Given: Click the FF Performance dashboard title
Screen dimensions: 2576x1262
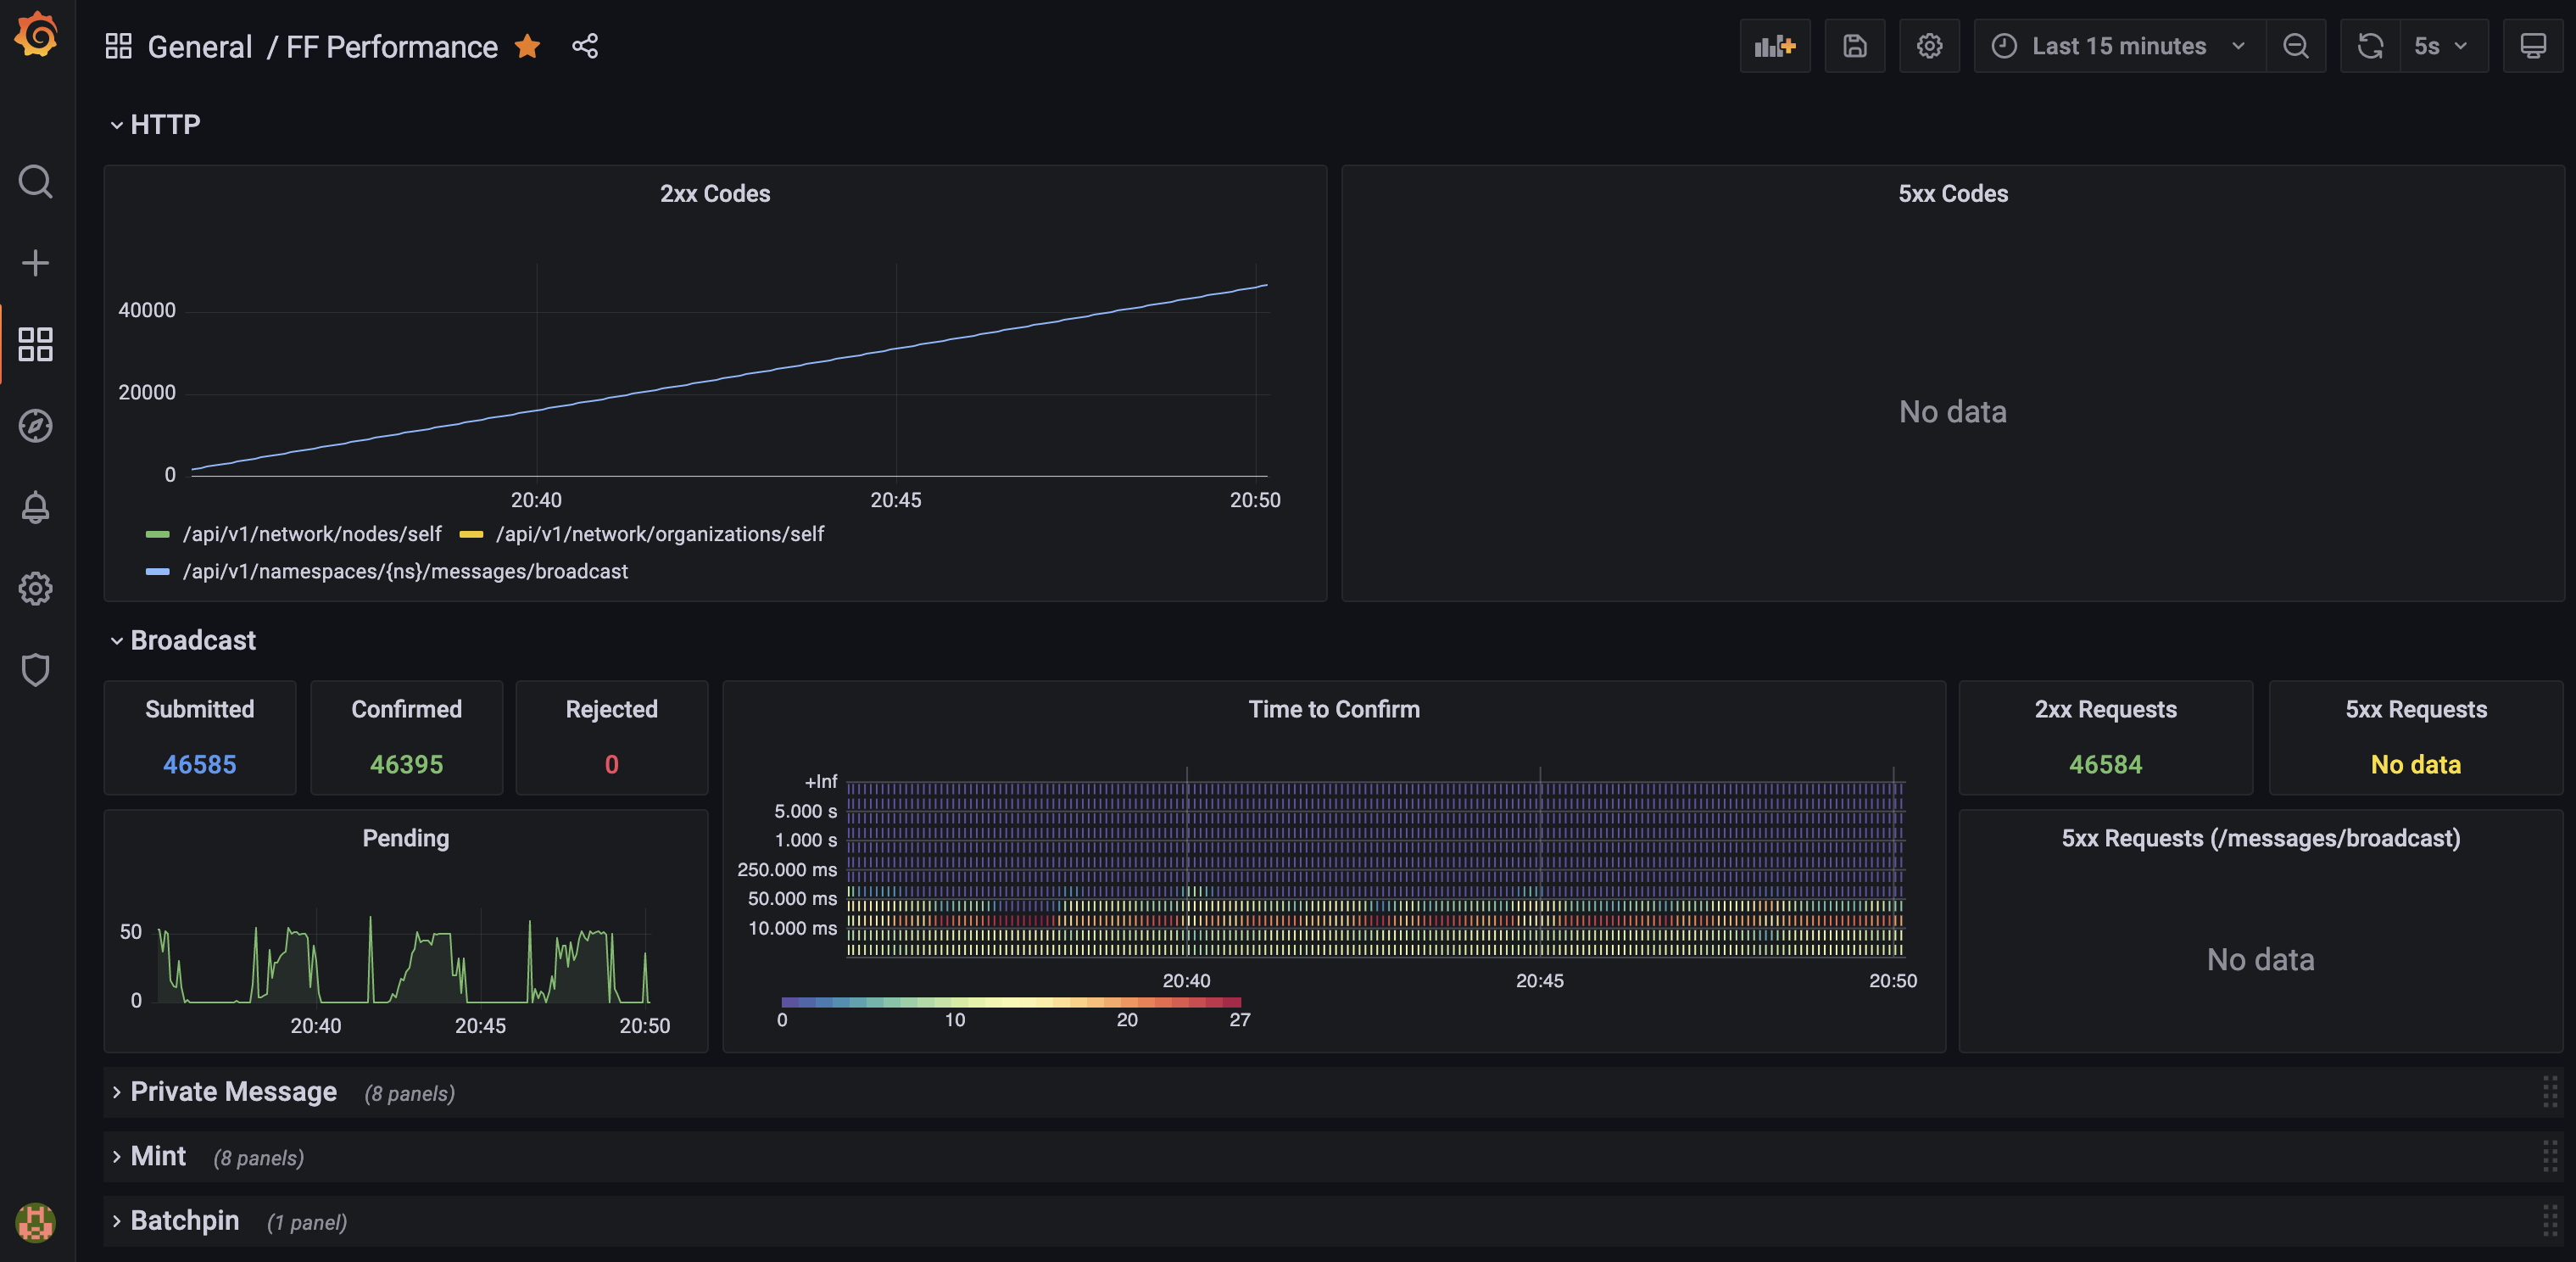Looking at the screenshot, I should pyautogui.click(x=392, y=46).
